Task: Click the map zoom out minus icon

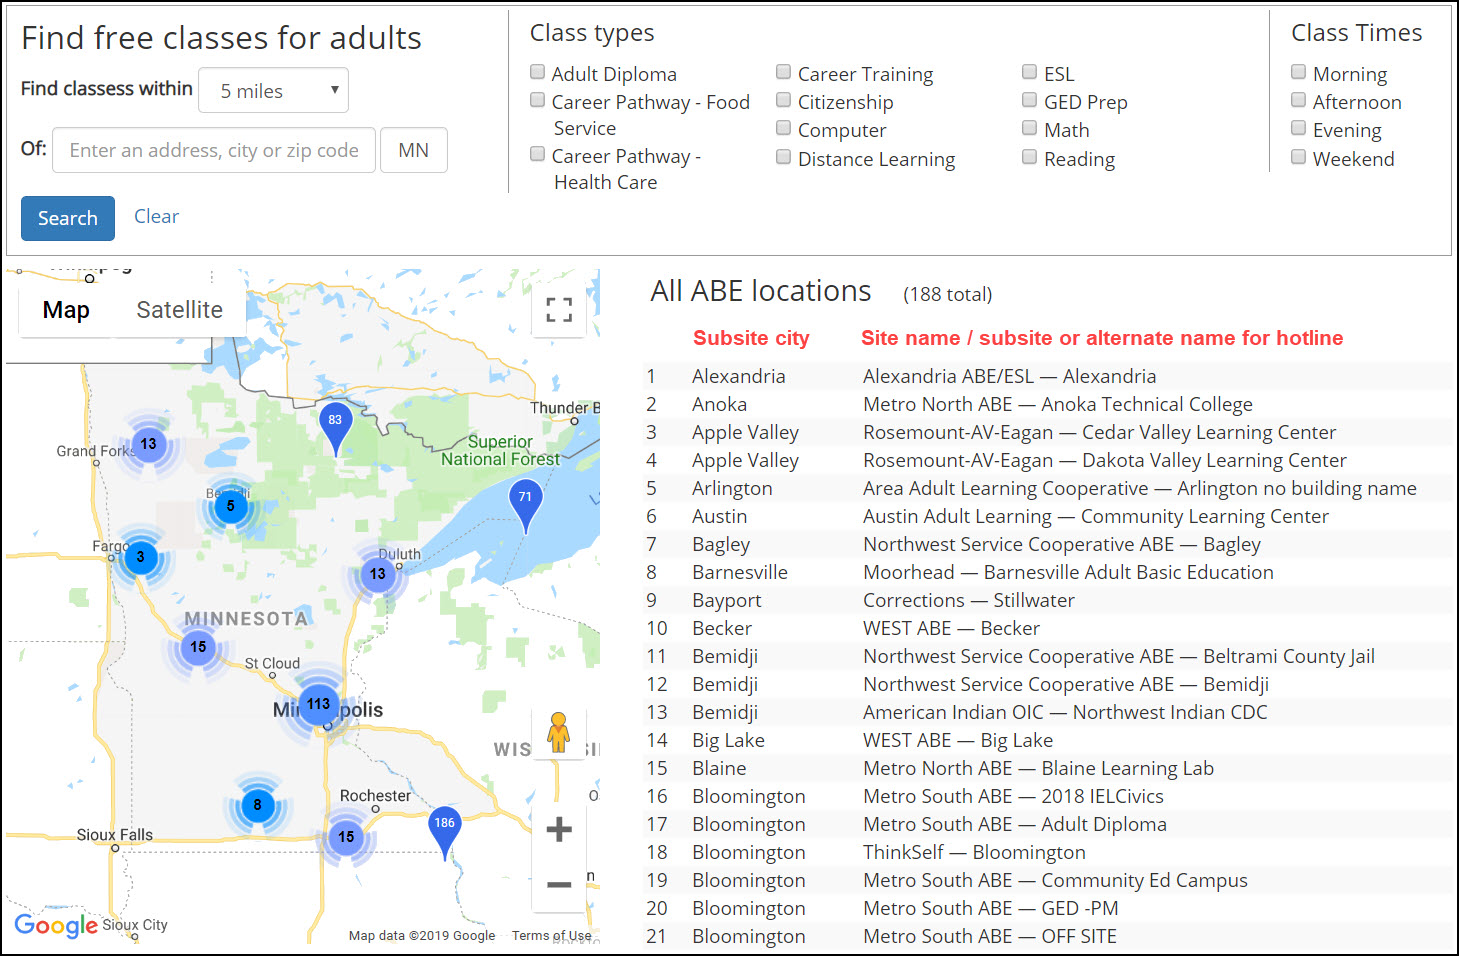Action: pos(559,884)
